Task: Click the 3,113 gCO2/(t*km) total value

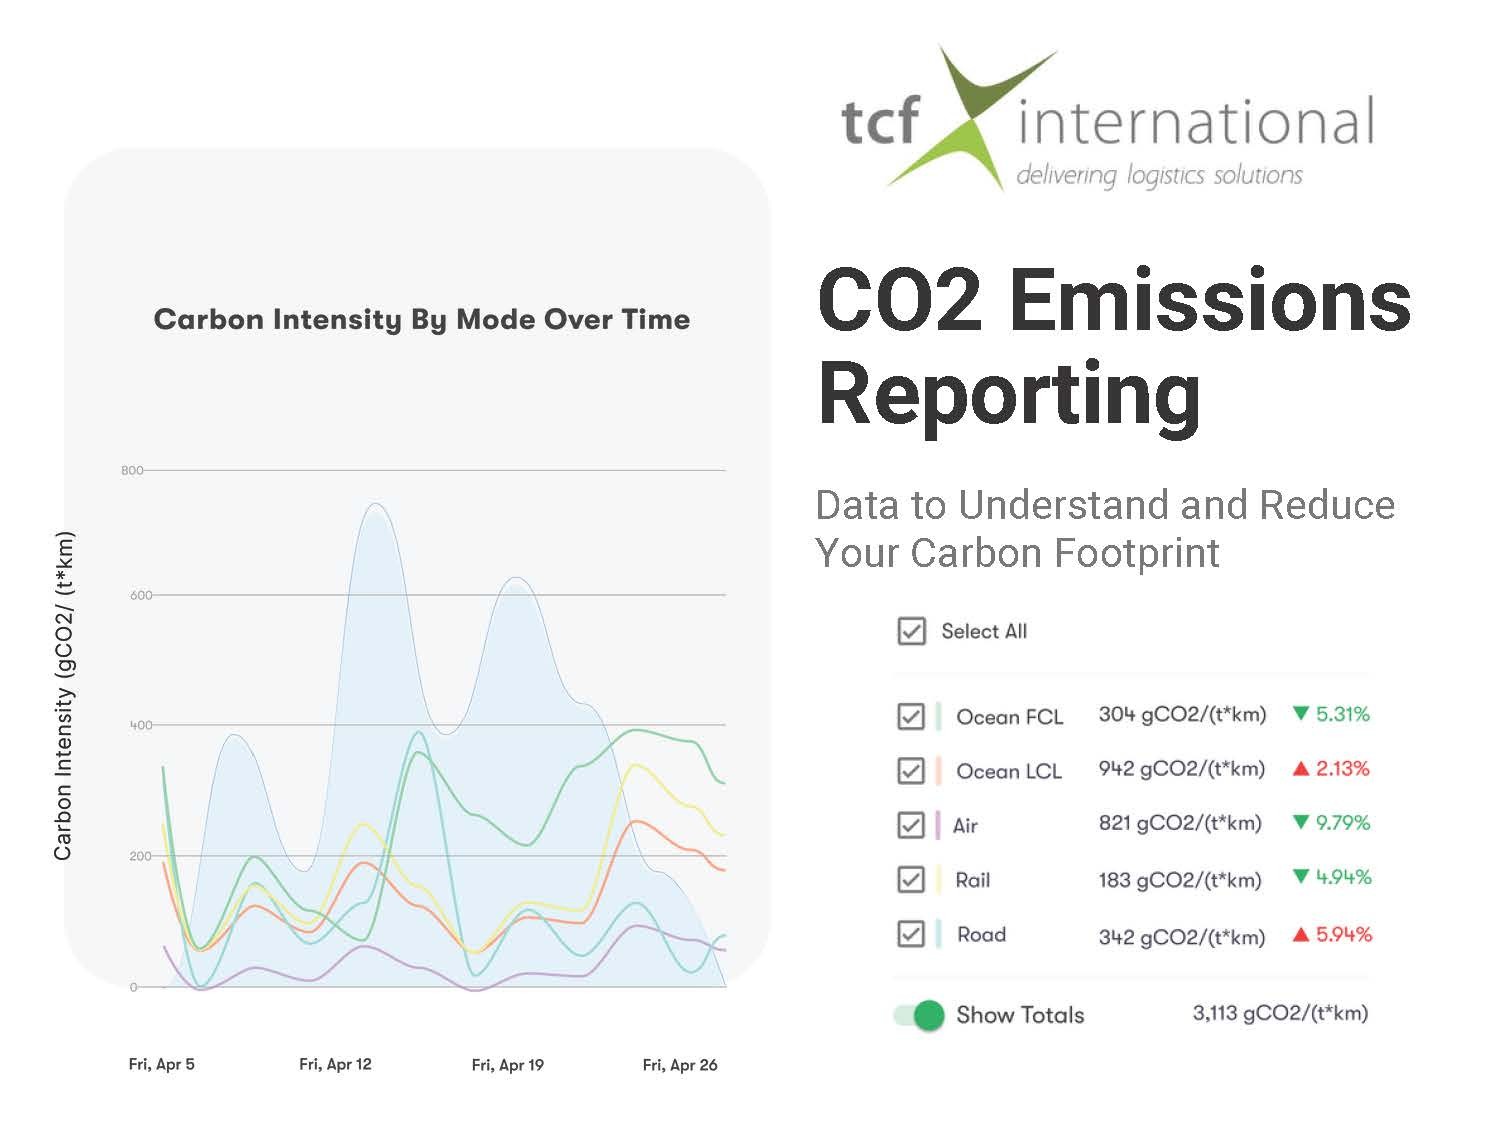Action: click(1279, 1013)
